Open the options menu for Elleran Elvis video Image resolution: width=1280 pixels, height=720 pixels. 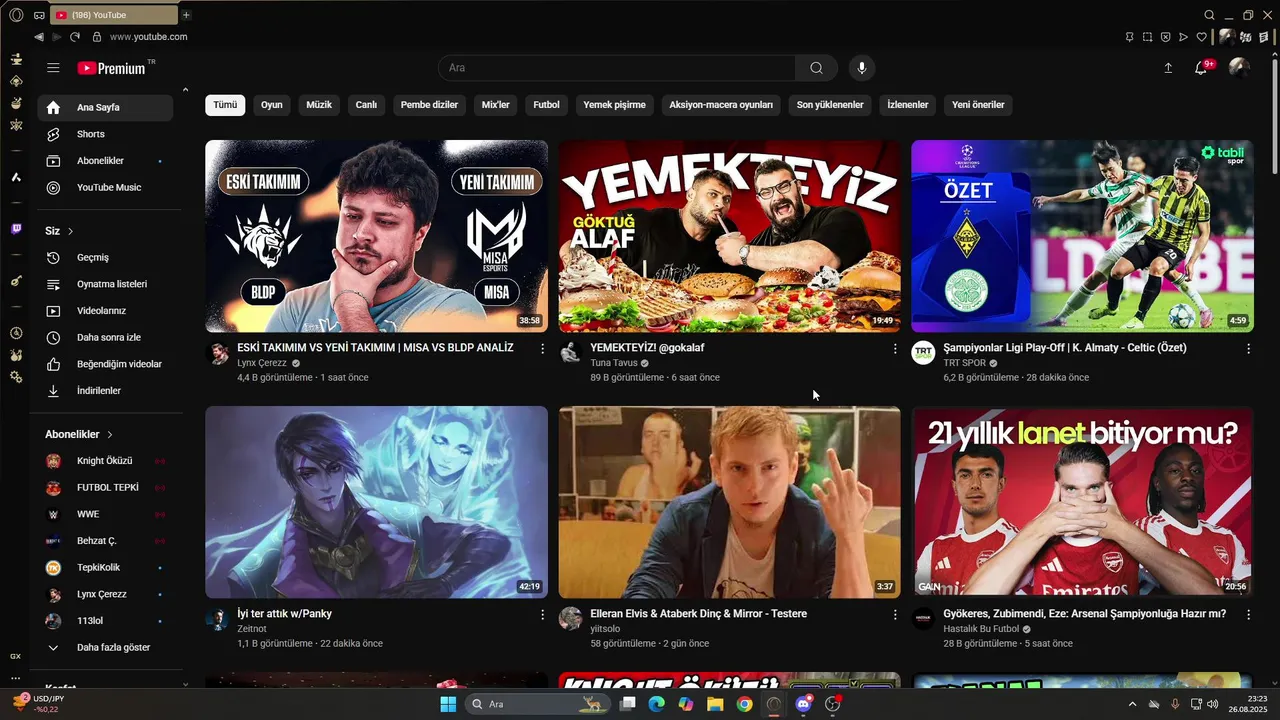click(895, 615)
